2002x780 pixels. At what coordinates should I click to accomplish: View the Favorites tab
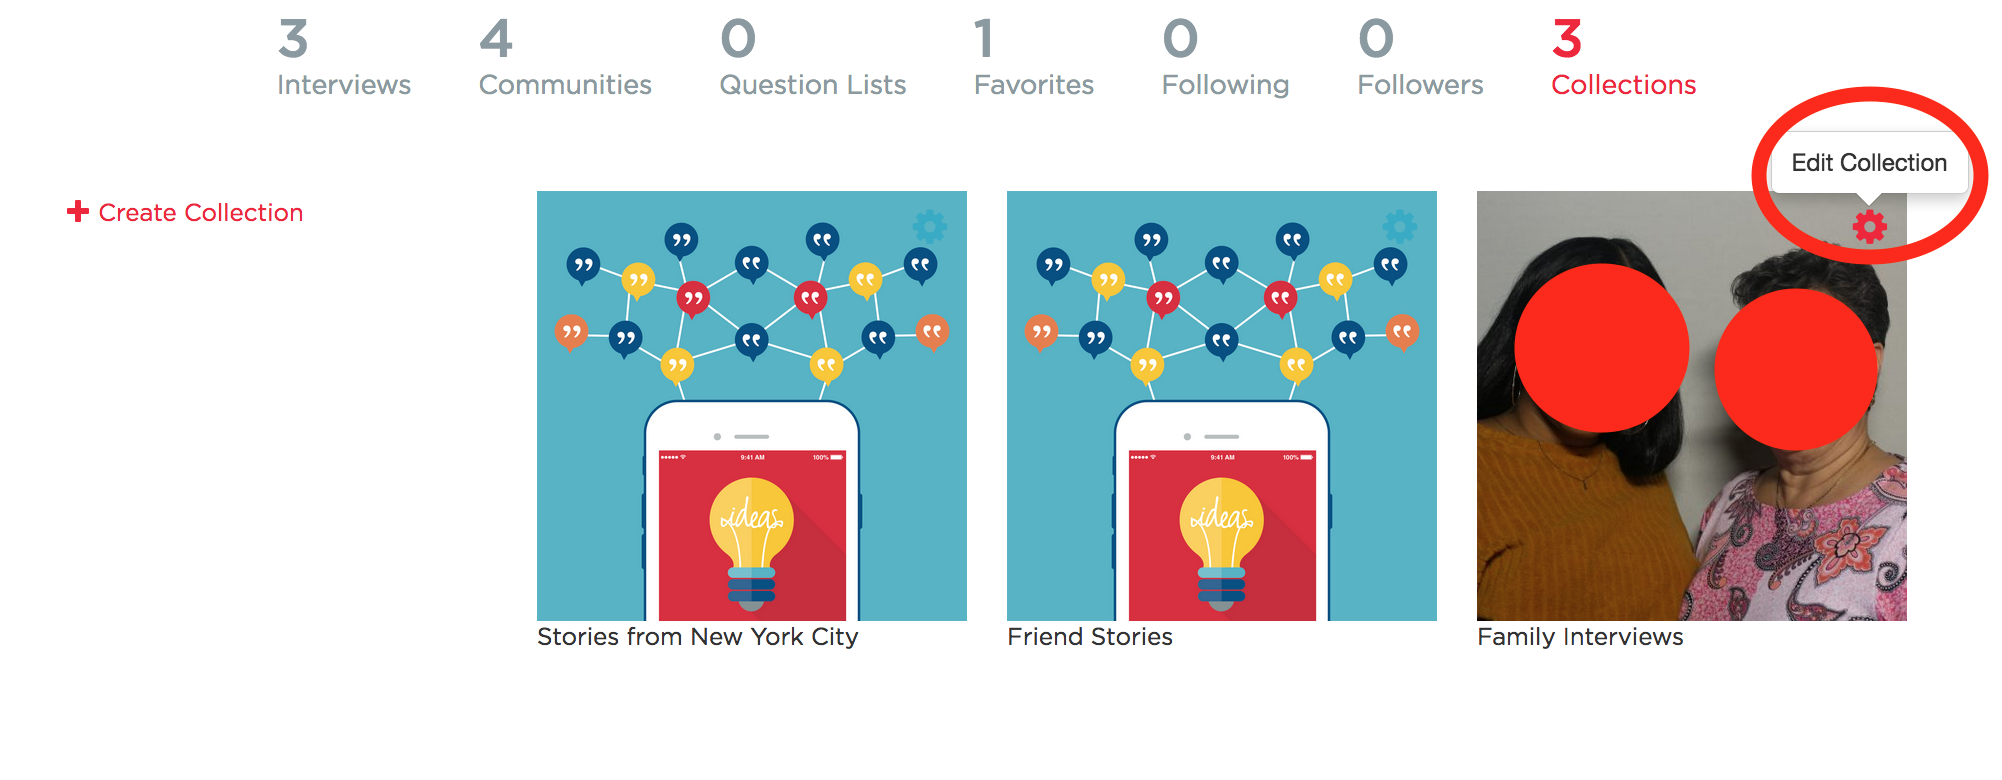point(1034,58)
